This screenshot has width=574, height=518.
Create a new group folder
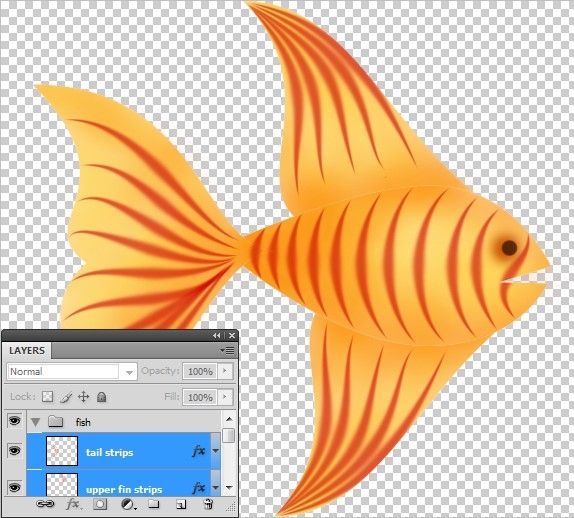(154, 504)
